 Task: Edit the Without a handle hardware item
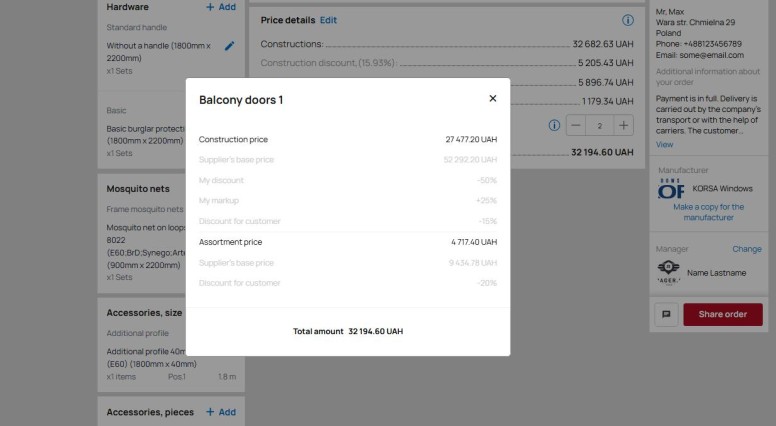coord(229,46)
